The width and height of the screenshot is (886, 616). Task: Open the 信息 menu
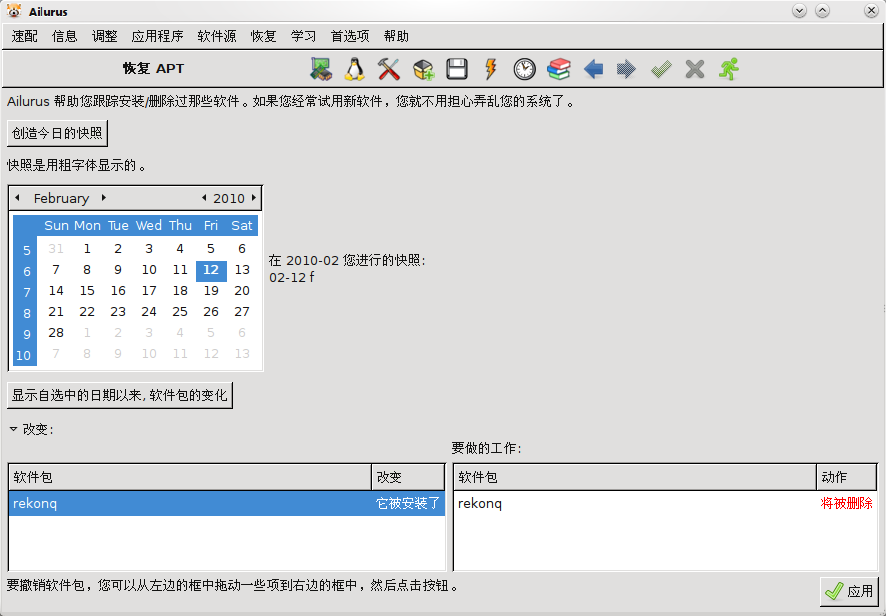[64, 36]
